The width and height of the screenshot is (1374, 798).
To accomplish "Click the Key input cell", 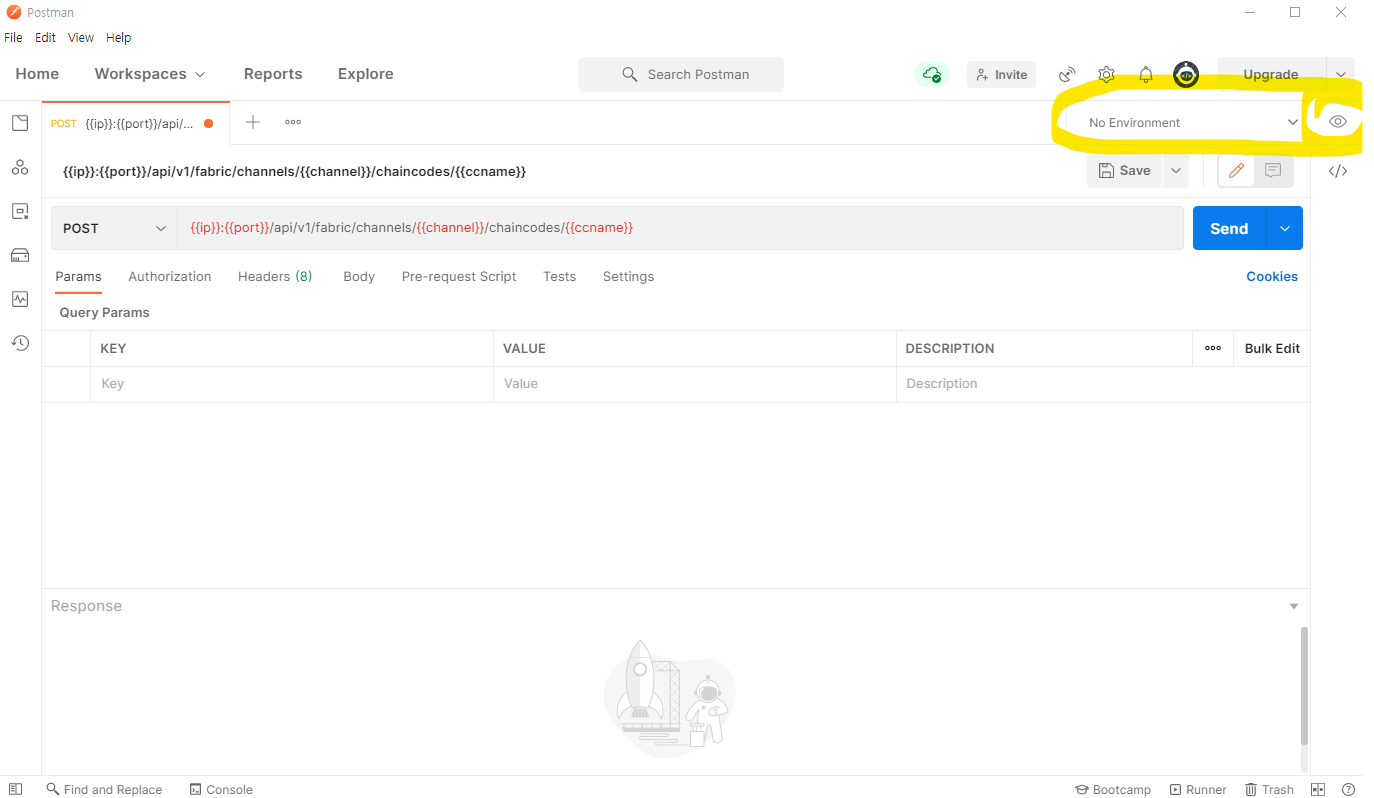I will pyautogui.click(x=292, y=384).
